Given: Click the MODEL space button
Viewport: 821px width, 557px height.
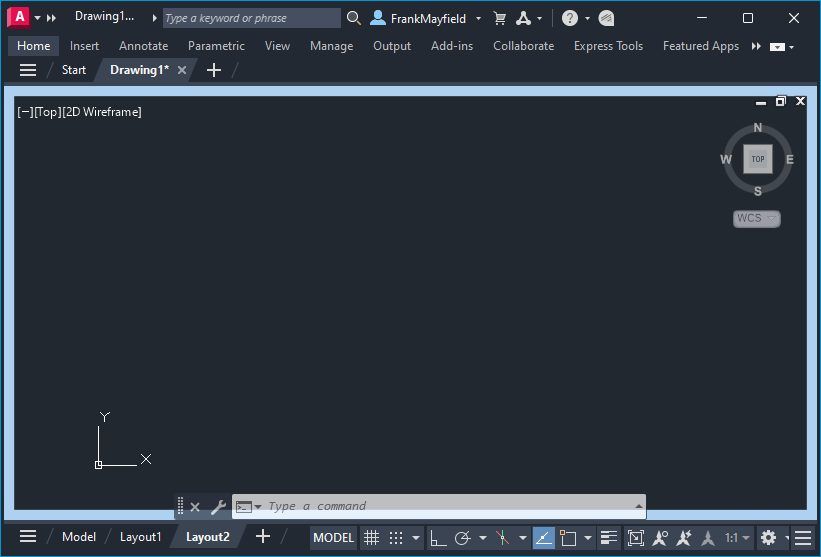Looking at the screenshot, I should click(333, 538).
